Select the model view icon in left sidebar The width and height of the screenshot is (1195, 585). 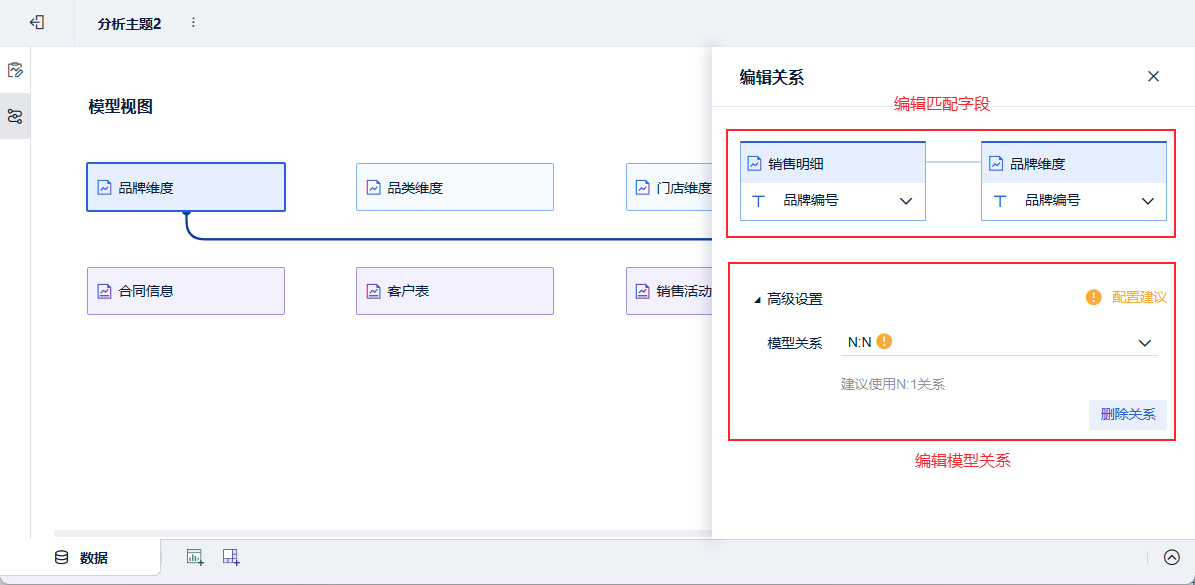[x=15, y=116]
